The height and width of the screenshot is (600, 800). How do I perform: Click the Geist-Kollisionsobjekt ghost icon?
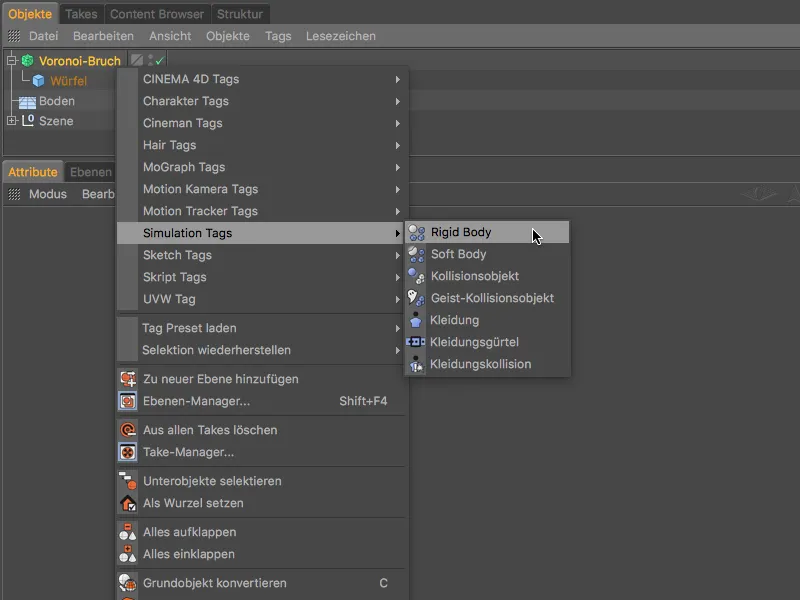coord(416,298)
